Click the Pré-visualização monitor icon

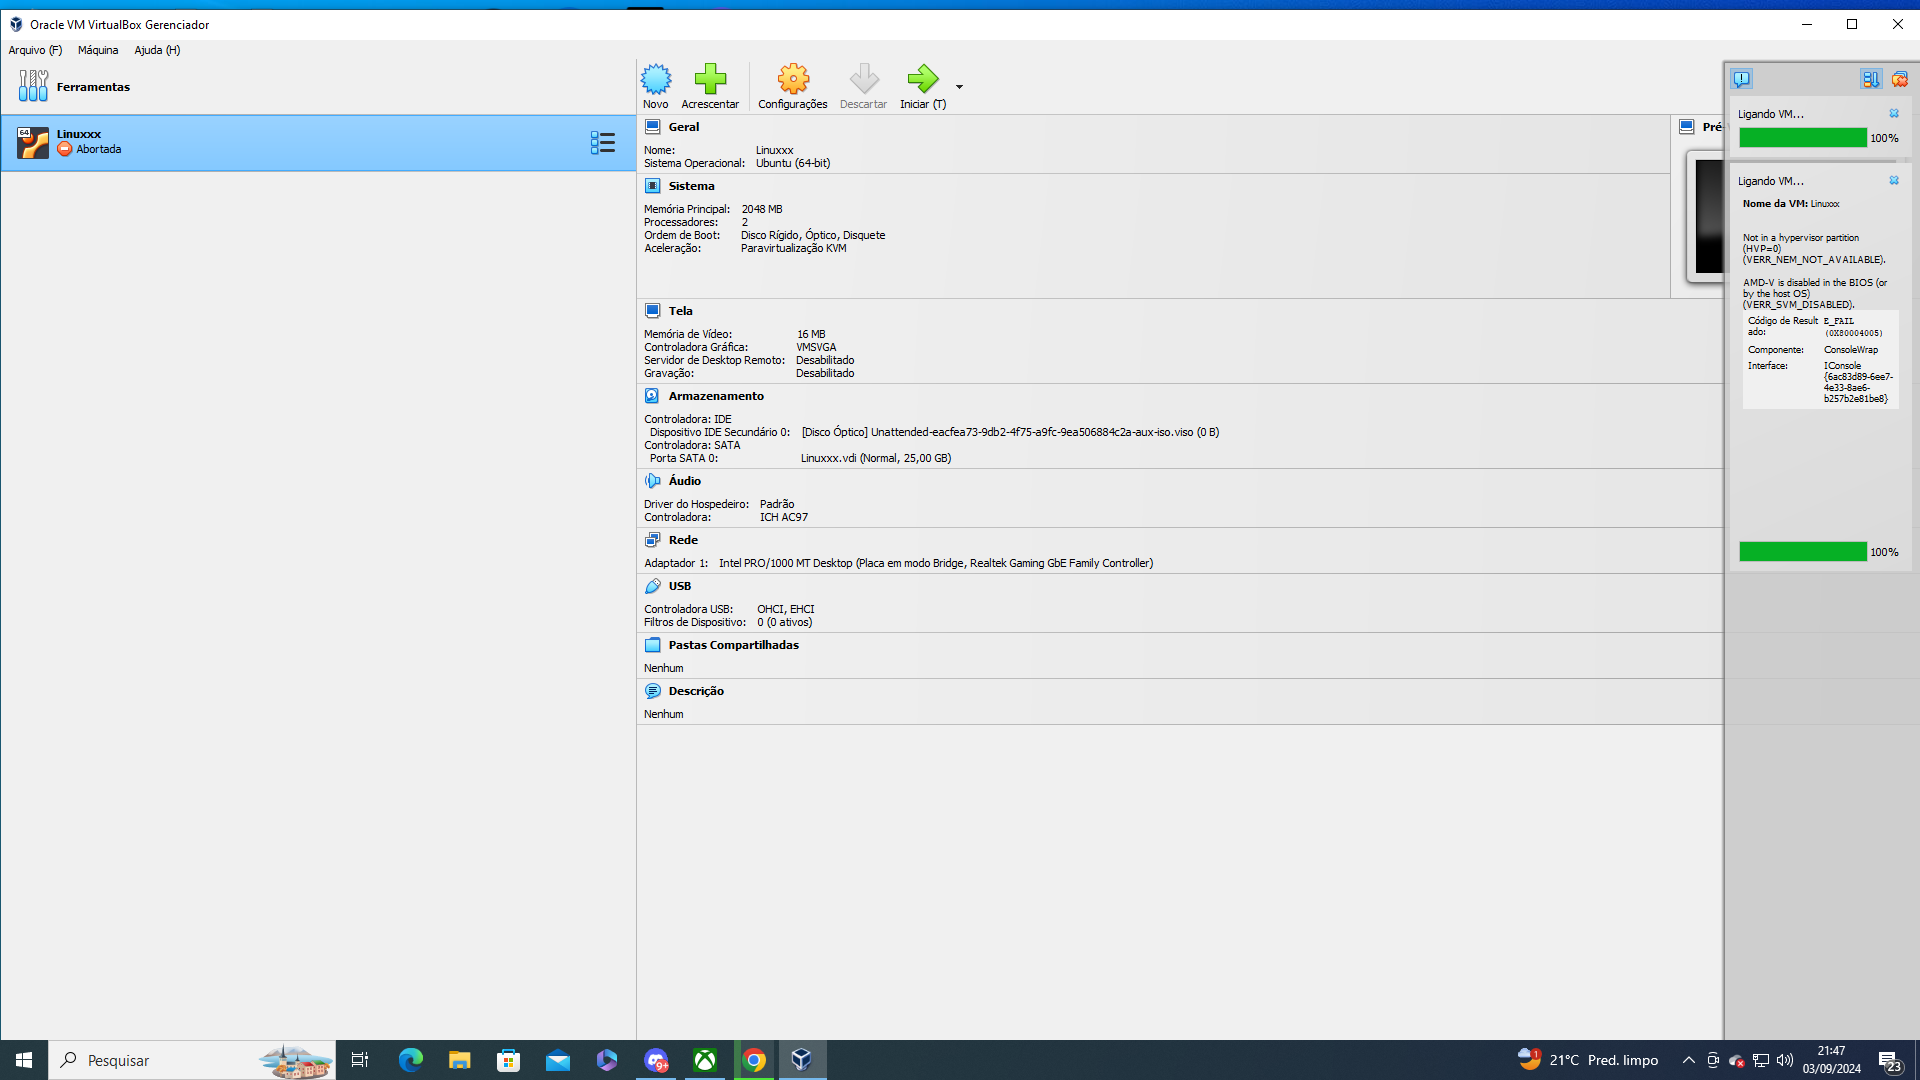pyautogui.click(x=1687, y=127)
